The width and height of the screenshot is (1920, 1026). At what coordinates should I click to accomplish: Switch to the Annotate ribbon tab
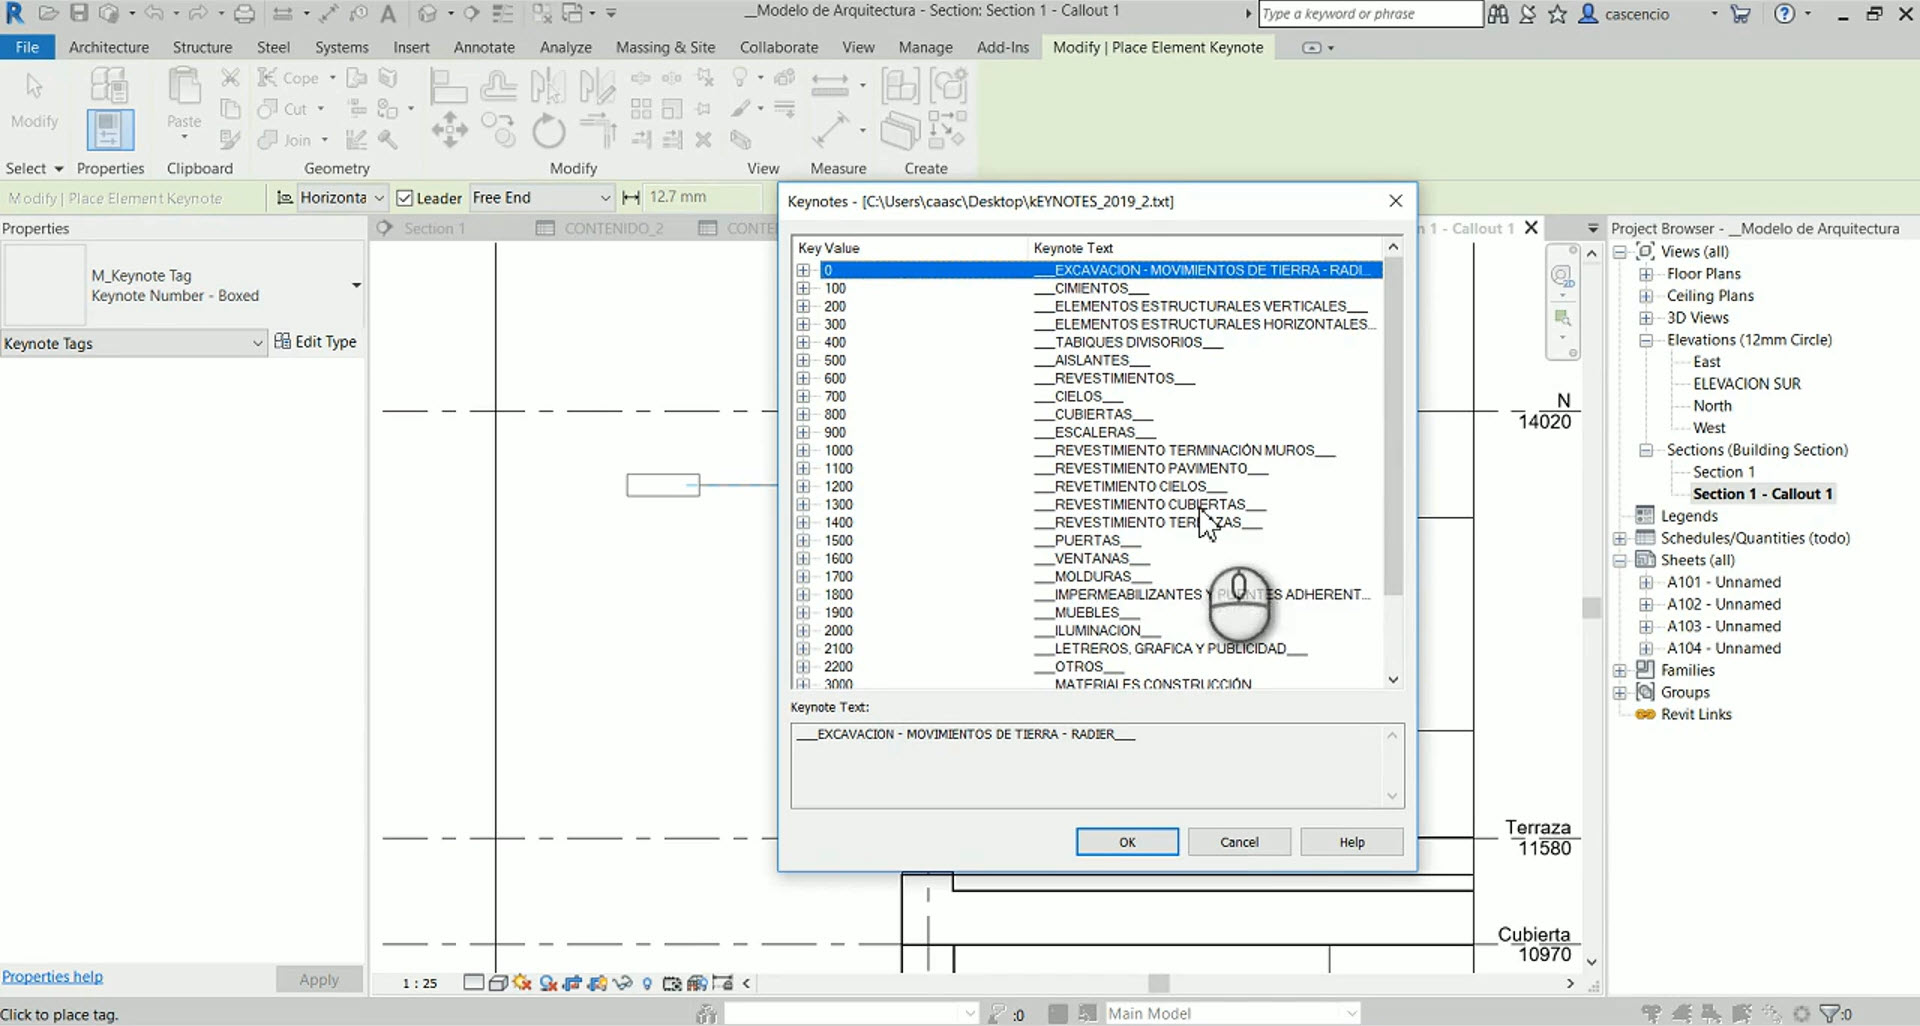tap(485, 47)
